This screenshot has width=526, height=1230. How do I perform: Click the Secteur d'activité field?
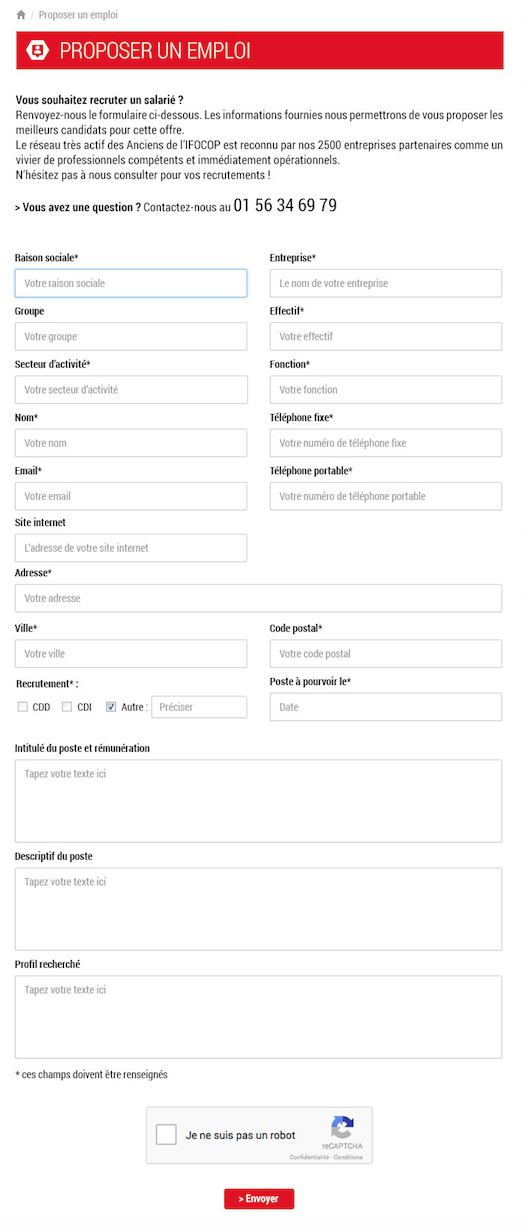[x=131, y=389]
